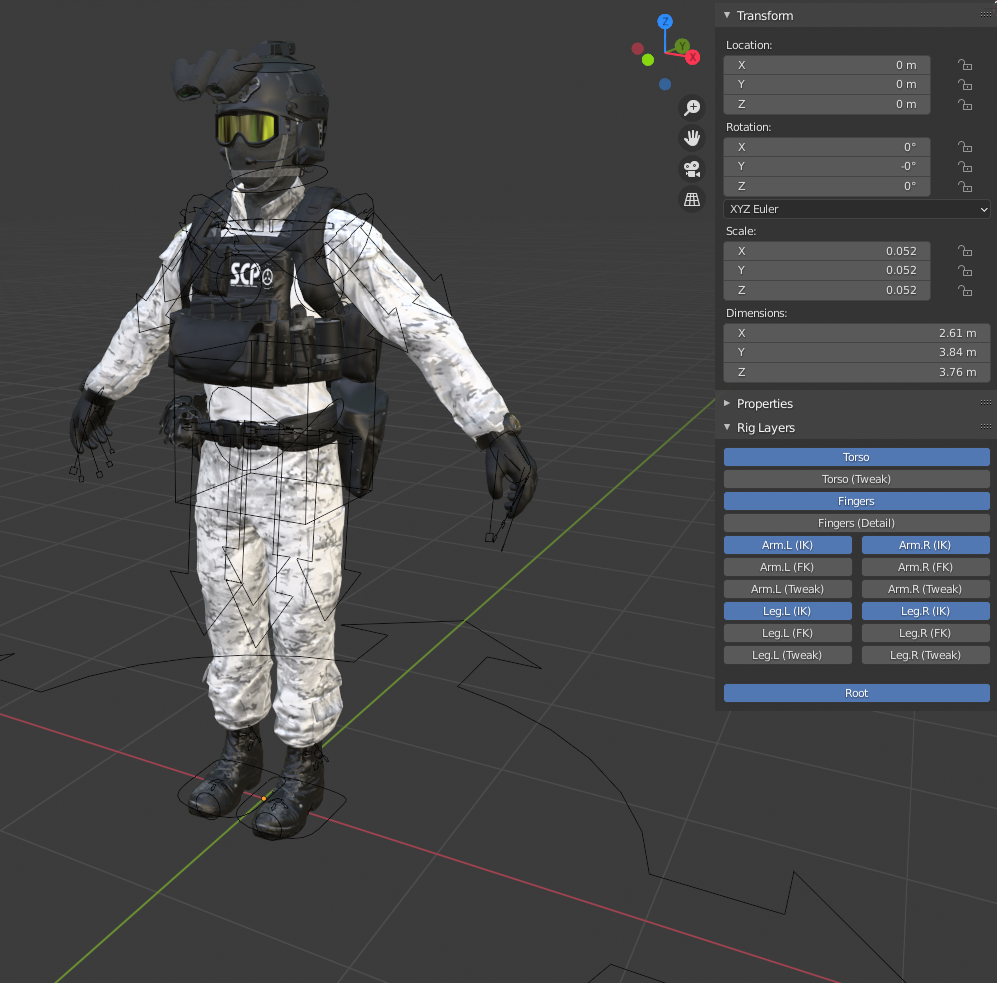Screen dimensions: 997x983
Task: Click the dark blue negative Z axis dot
Action: click(665, 84)
